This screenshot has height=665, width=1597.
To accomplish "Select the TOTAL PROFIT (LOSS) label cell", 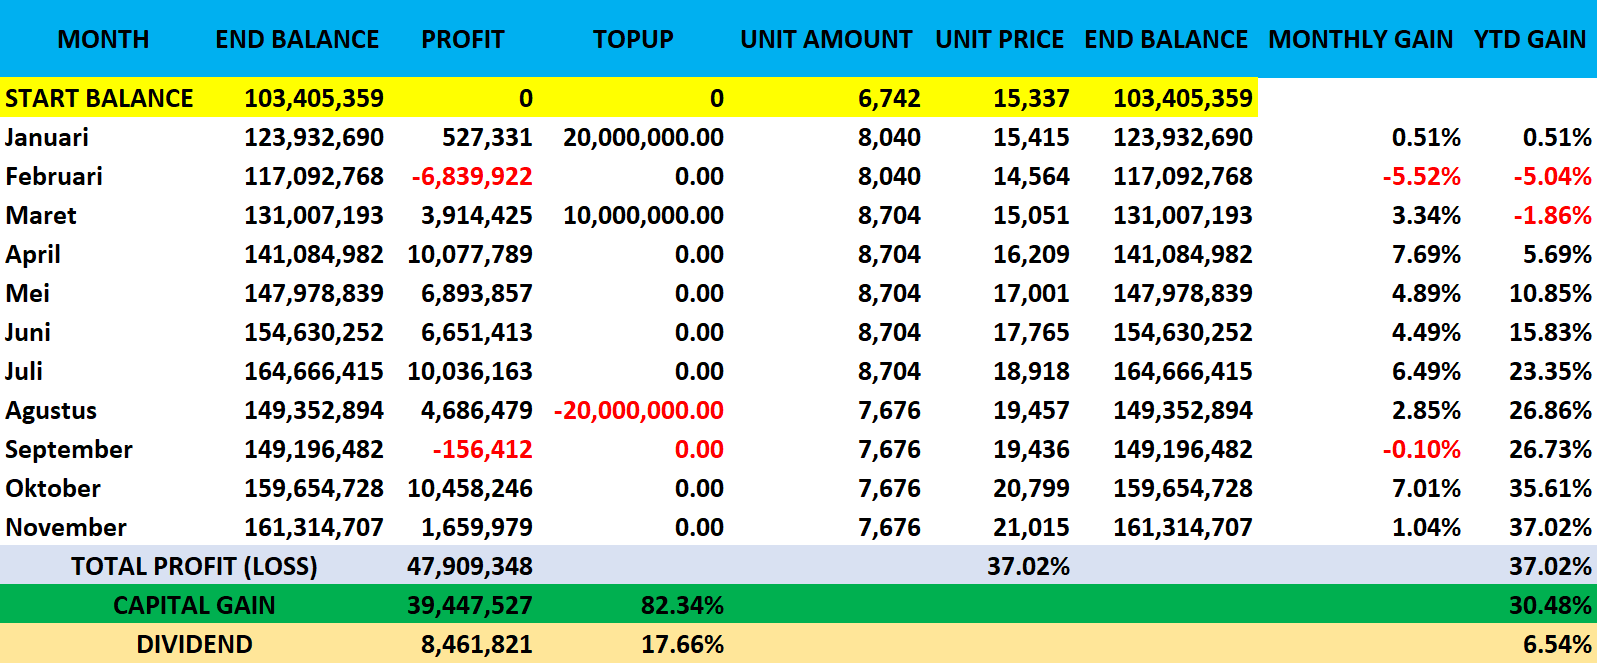I will 194,566.
